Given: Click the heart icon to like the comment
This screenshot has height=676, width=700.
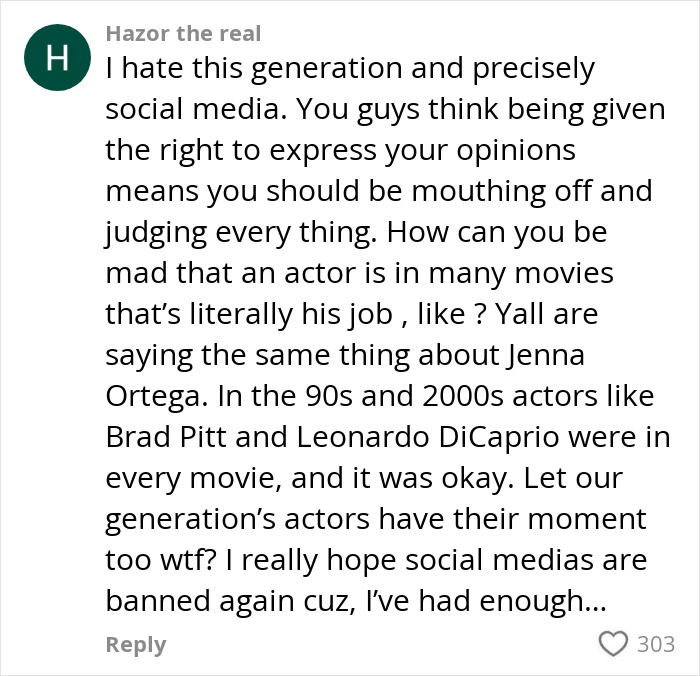Looking at the screenshot, I should (612, 644).
